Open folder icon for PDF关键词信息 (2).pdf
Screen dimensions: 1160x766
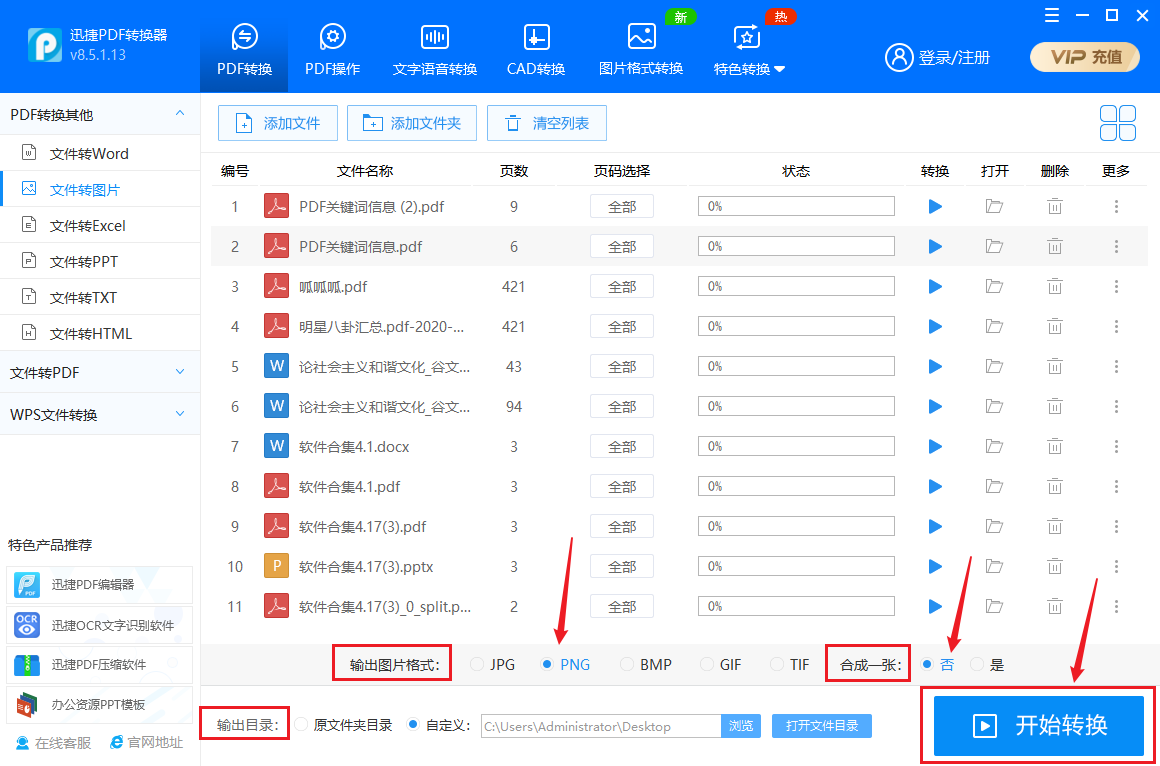click(994, 206)
